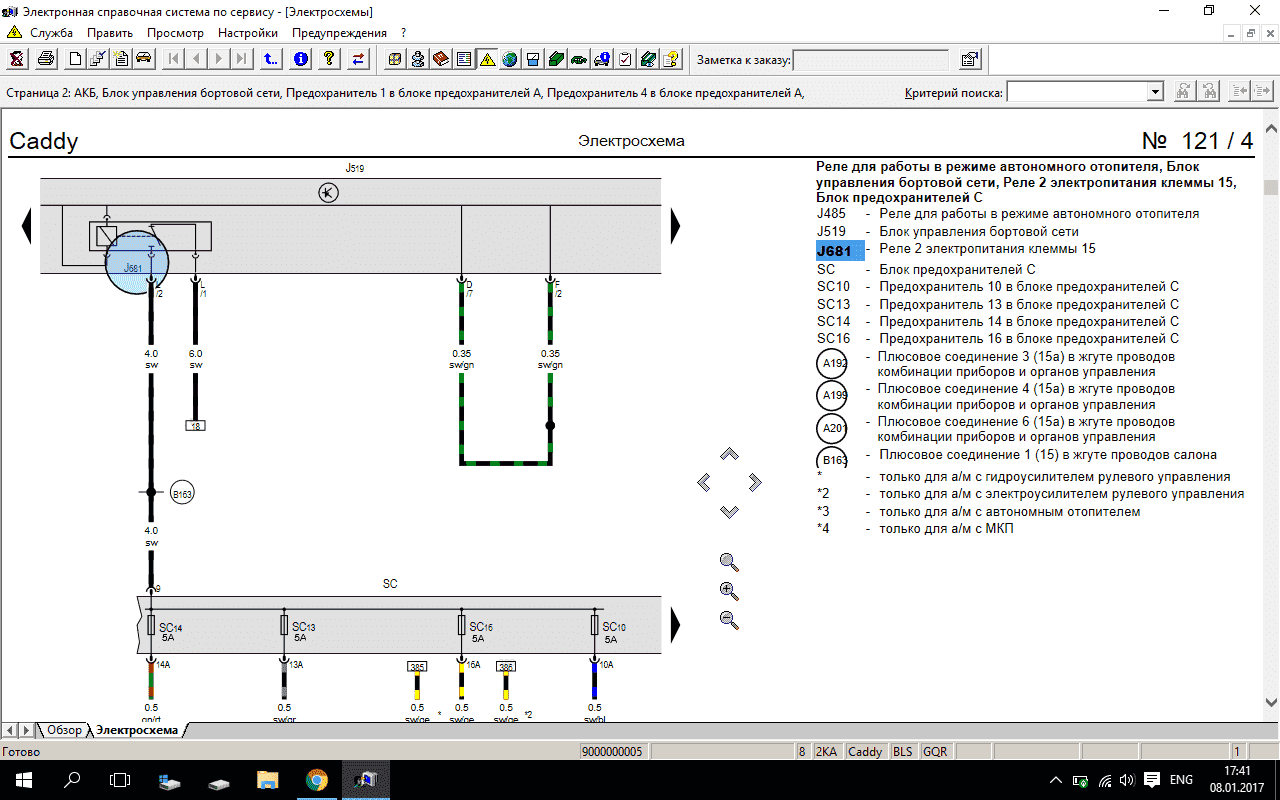Viewport: 1280px width, 800px height.
Task: Click the printer icon in the toolbar
Action: tap(46, 59)
